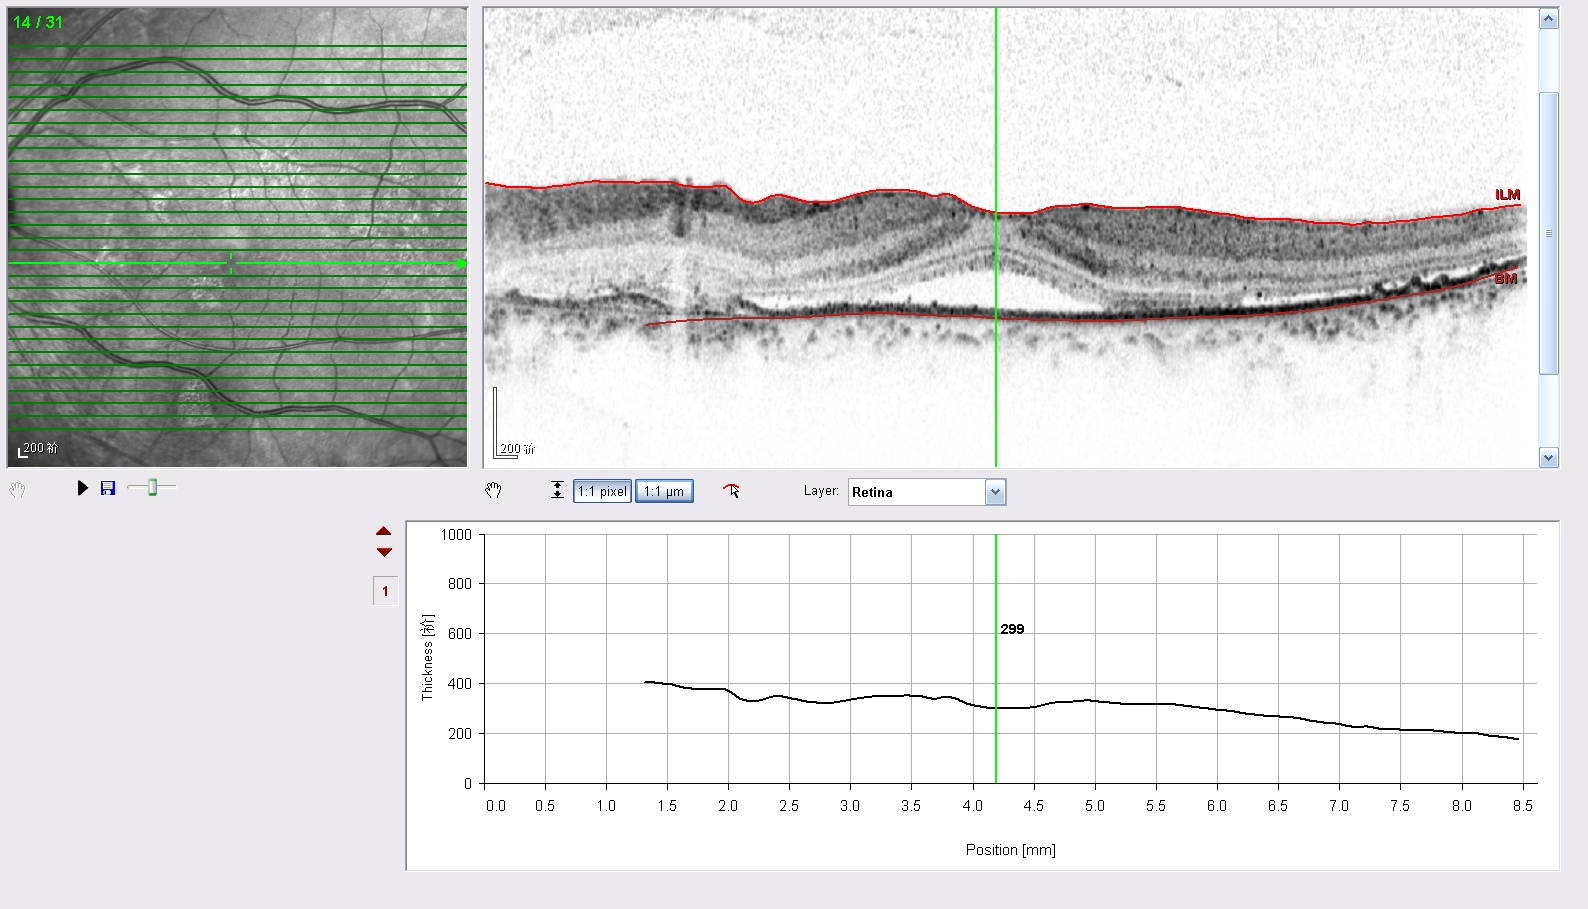Click the red down triangle by thickness graph

[x=384, y=552]
